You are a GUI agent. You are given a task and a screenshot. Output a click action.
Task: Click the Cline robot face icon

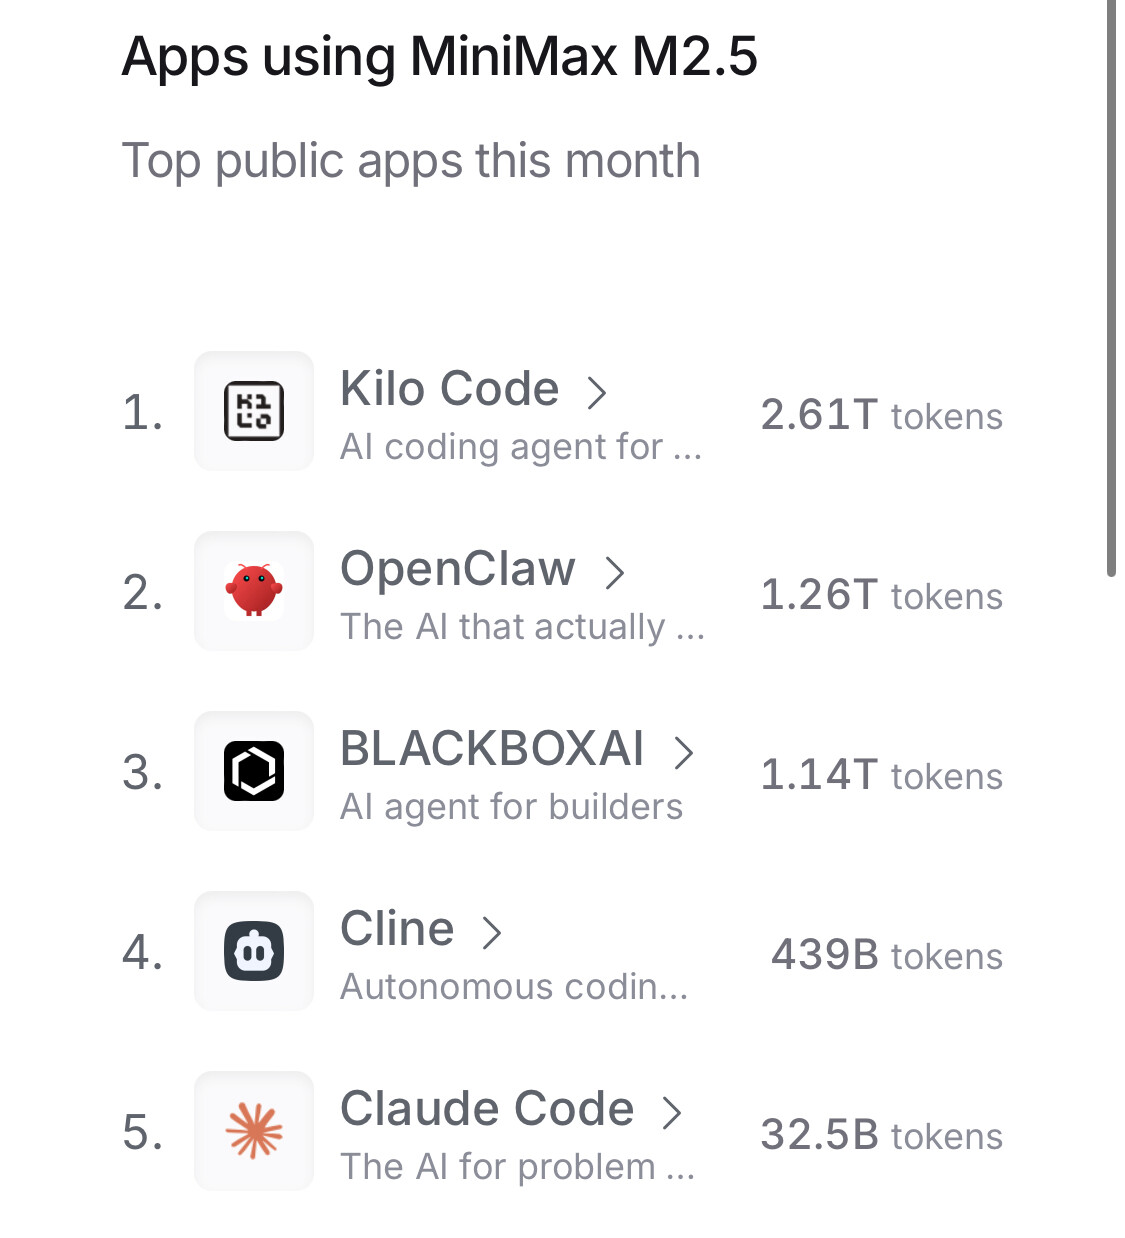[254, 951]
